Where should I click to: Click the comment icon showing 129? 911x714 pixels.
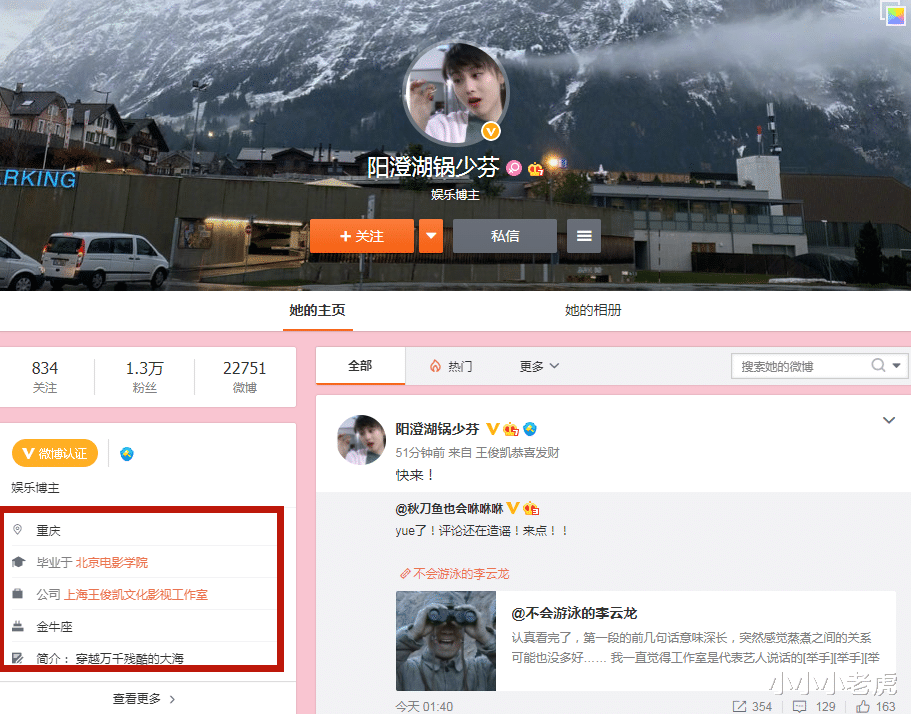(799, 706)
